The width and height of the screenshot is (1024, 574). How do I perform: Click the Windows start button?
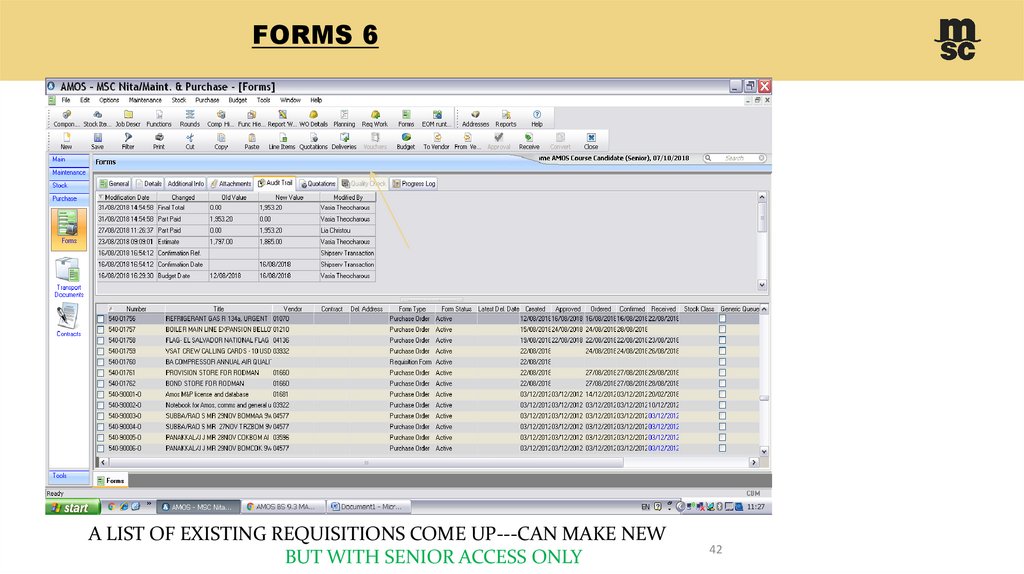click(x=72, y=507)
